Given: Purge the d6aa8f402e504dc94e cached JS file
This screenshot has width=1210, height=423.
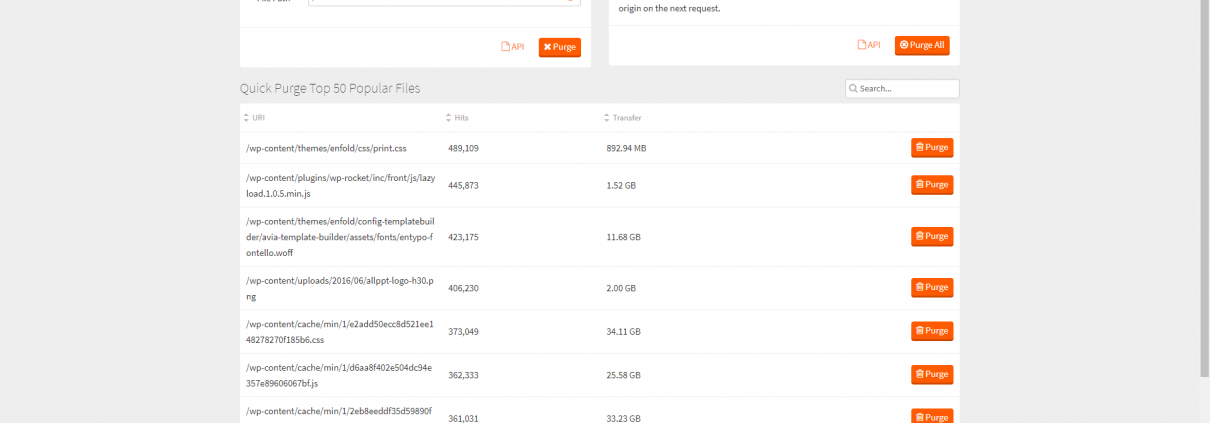Looking at the screenshot, I should tap(931, 375).
